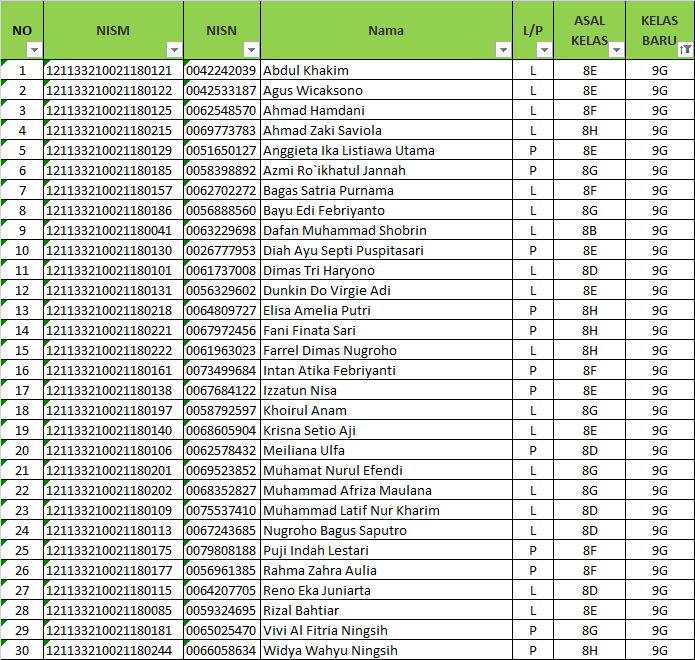Select Azmi Ro`ikhatul Jannah cell
Viewport: 695px width, 660px height.
(x=386, y=171)
